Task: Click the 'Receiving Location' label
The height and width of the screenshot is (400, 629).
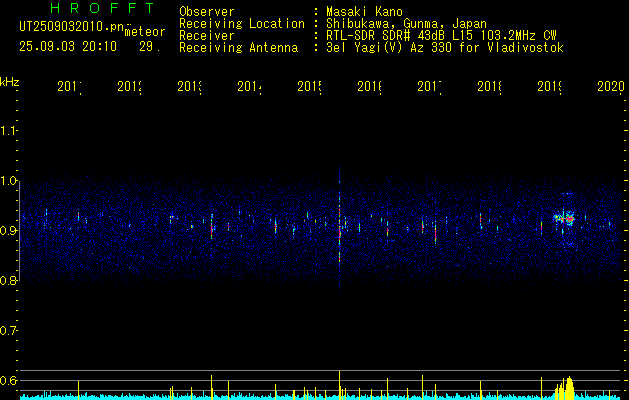Action: pos(242,24)
